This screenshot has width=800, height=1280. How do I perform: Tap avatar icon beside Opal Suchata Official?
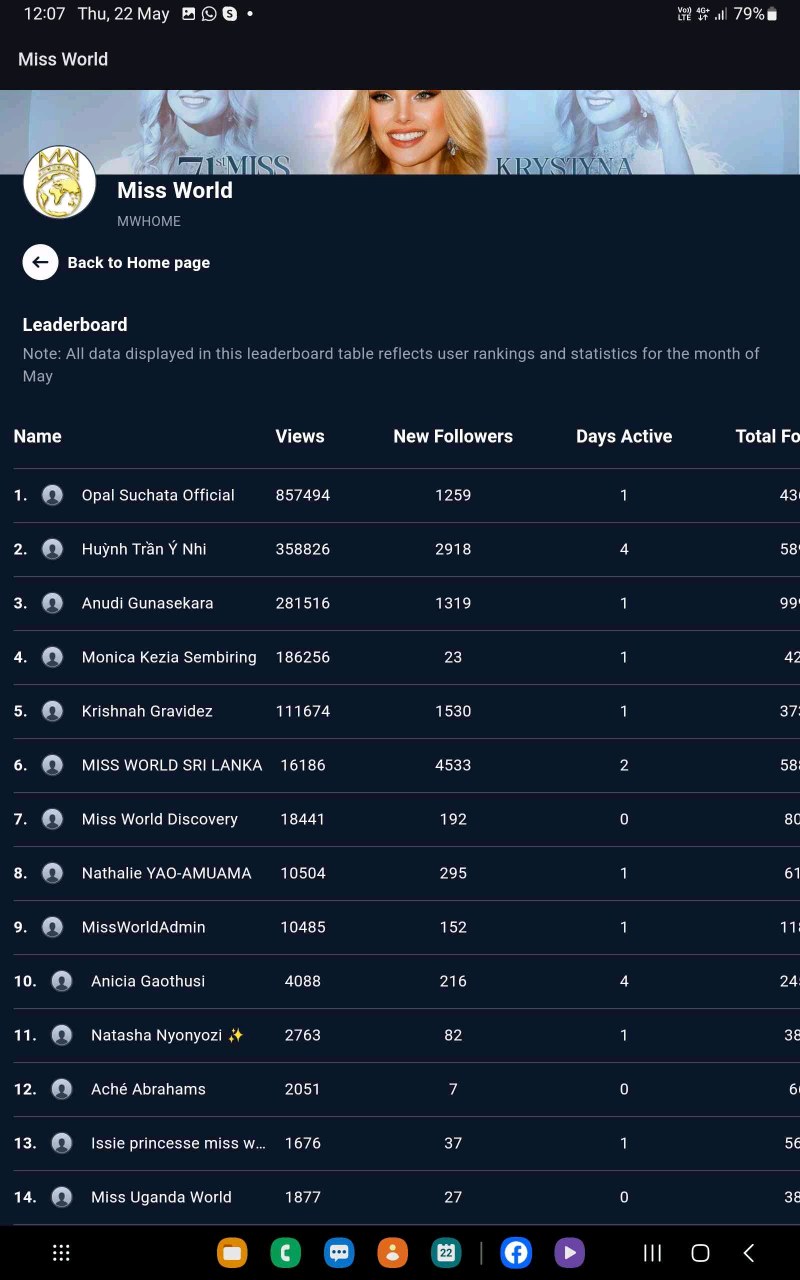click(x=52, y=495)
